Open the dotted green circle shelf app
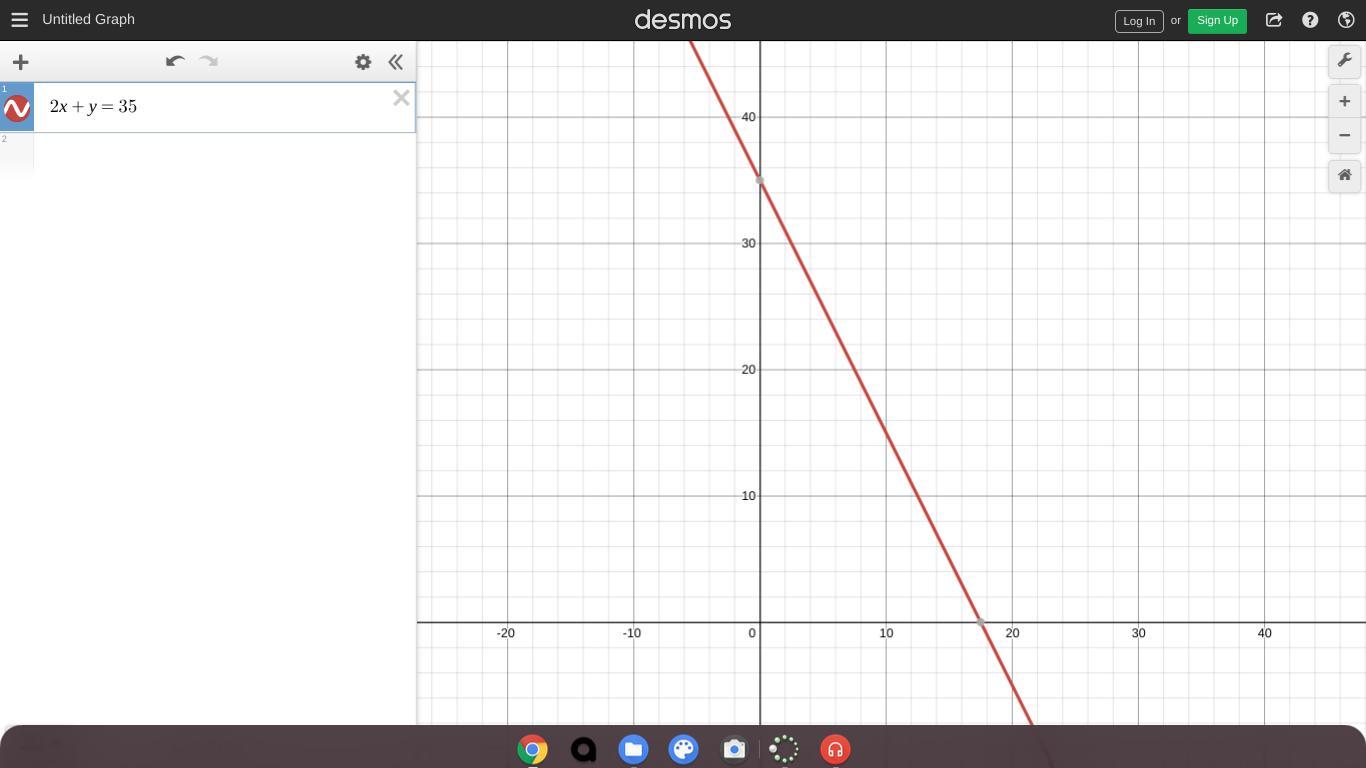The width and height of the screenshot is (1366, 768). (784, 749)
